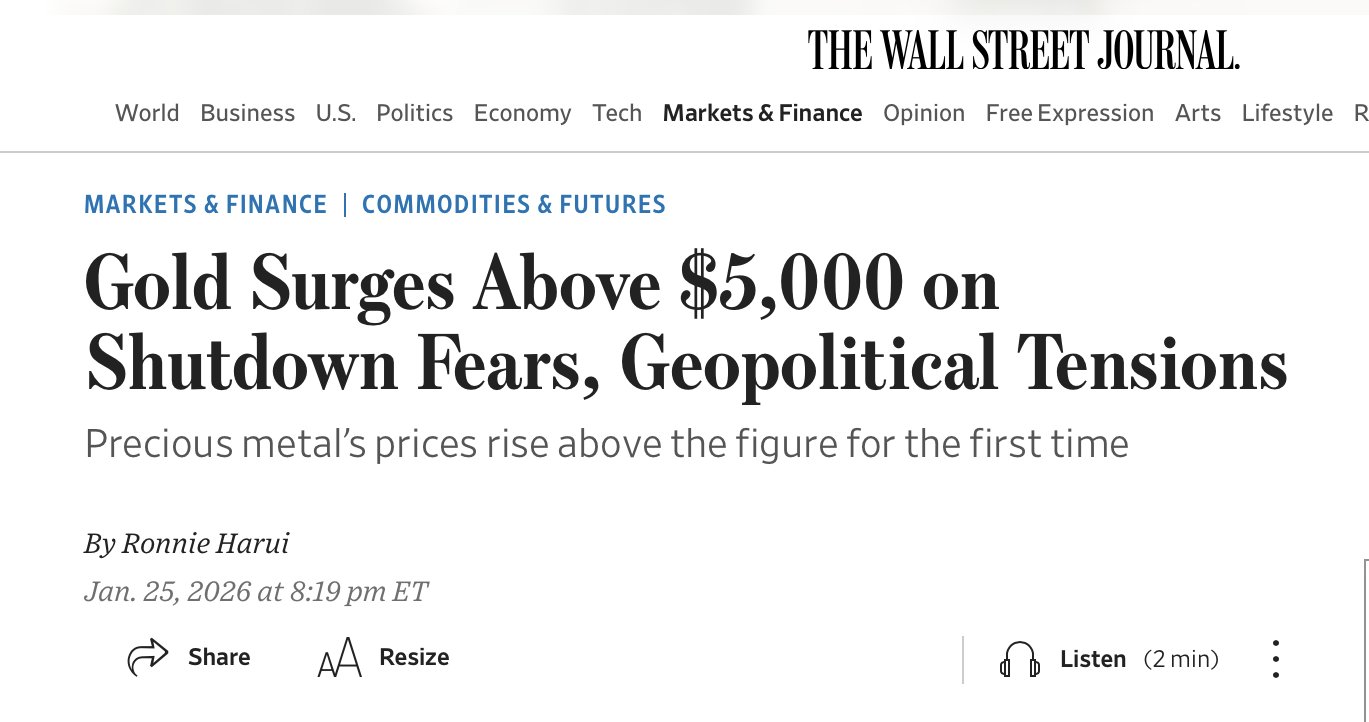Click the Resize text AA icon
The width and height of the screenshot is (1369, 722).
tap(339, 660)
